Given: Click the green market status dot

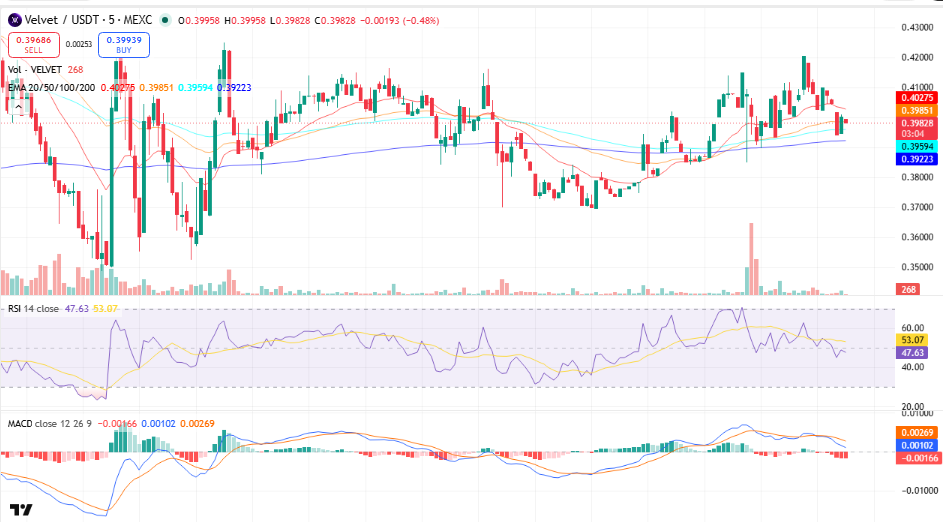Looking at the screenshot, I should pos(164,20).
